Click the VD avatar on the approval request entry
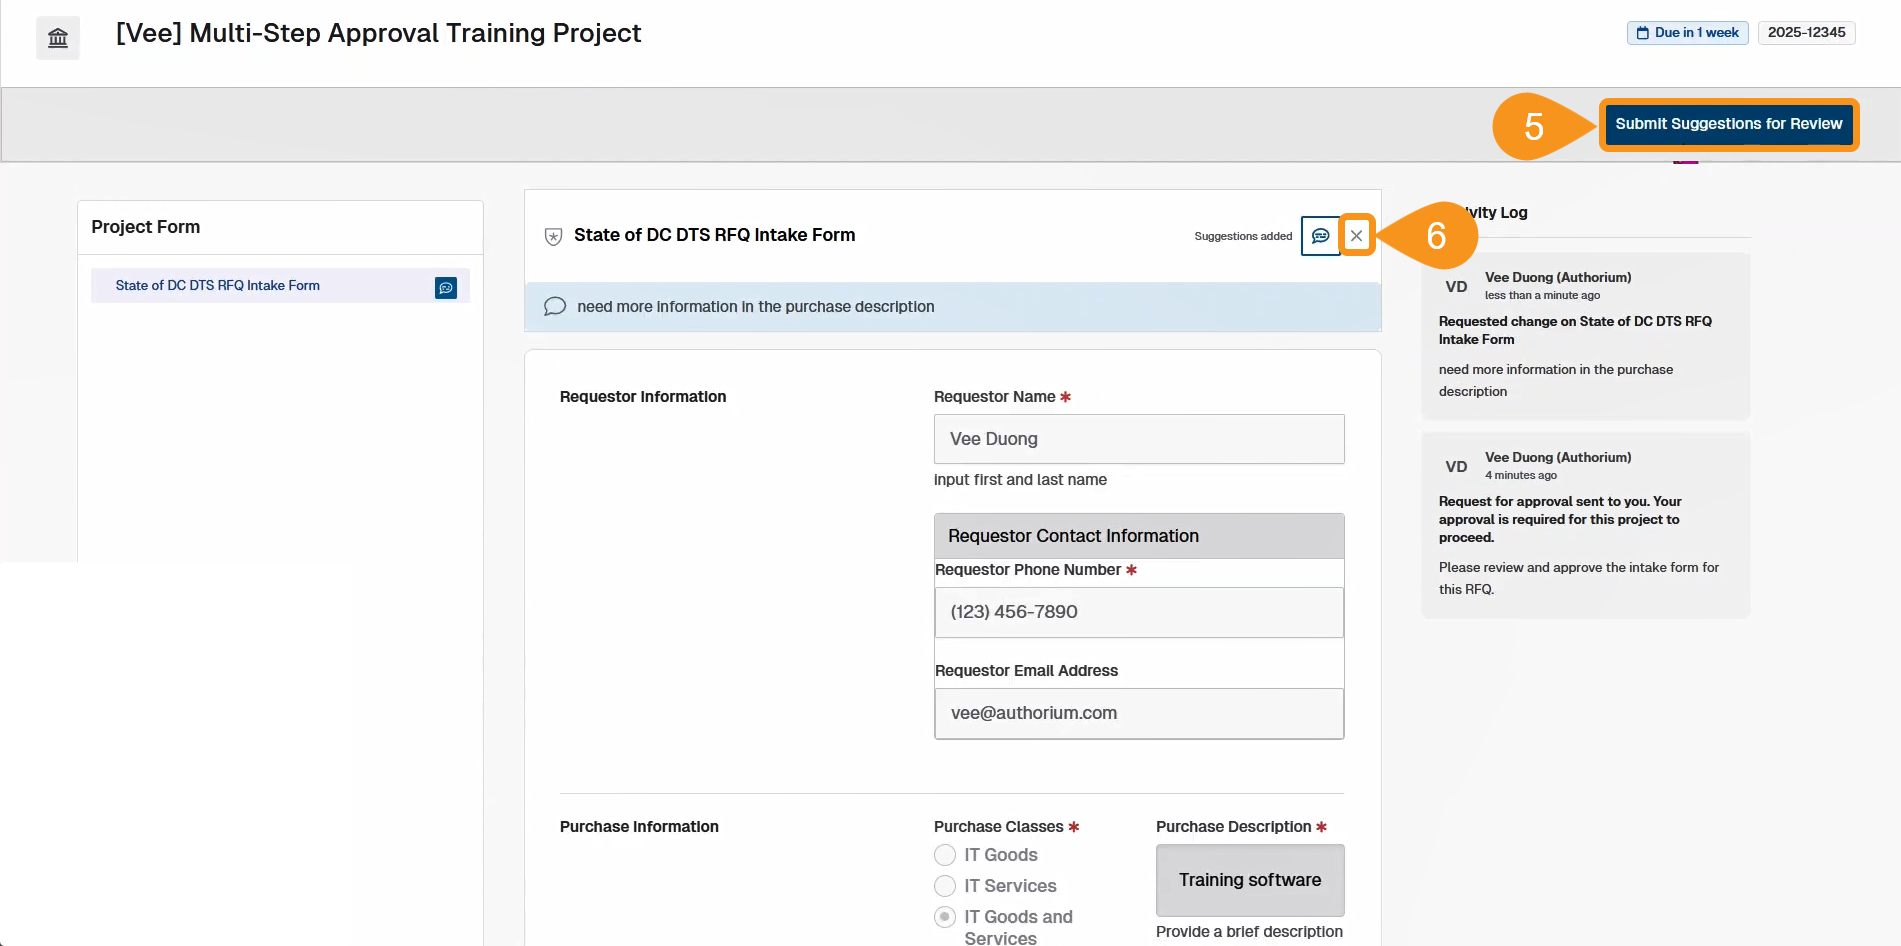1901x946 pixels. 1456,467
